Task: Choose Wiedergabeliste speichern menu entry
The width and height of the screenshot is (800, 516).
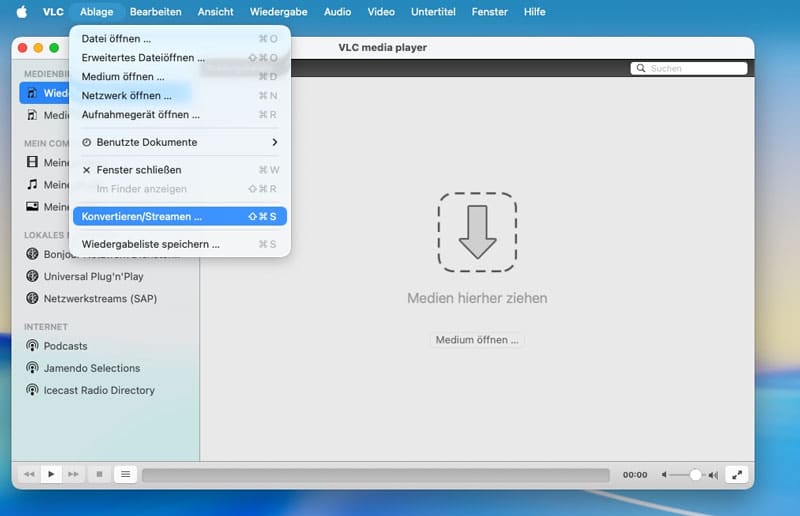Action: pyautogui.click(x=150, y=244)
